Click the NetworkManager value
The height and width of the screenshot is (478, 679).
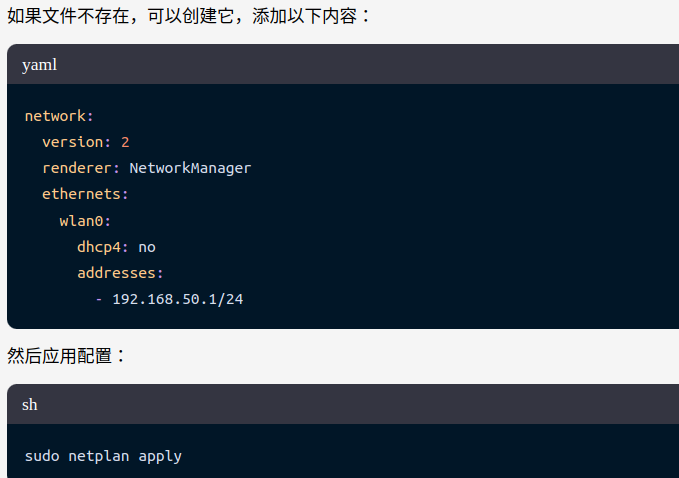coord(190,168)
